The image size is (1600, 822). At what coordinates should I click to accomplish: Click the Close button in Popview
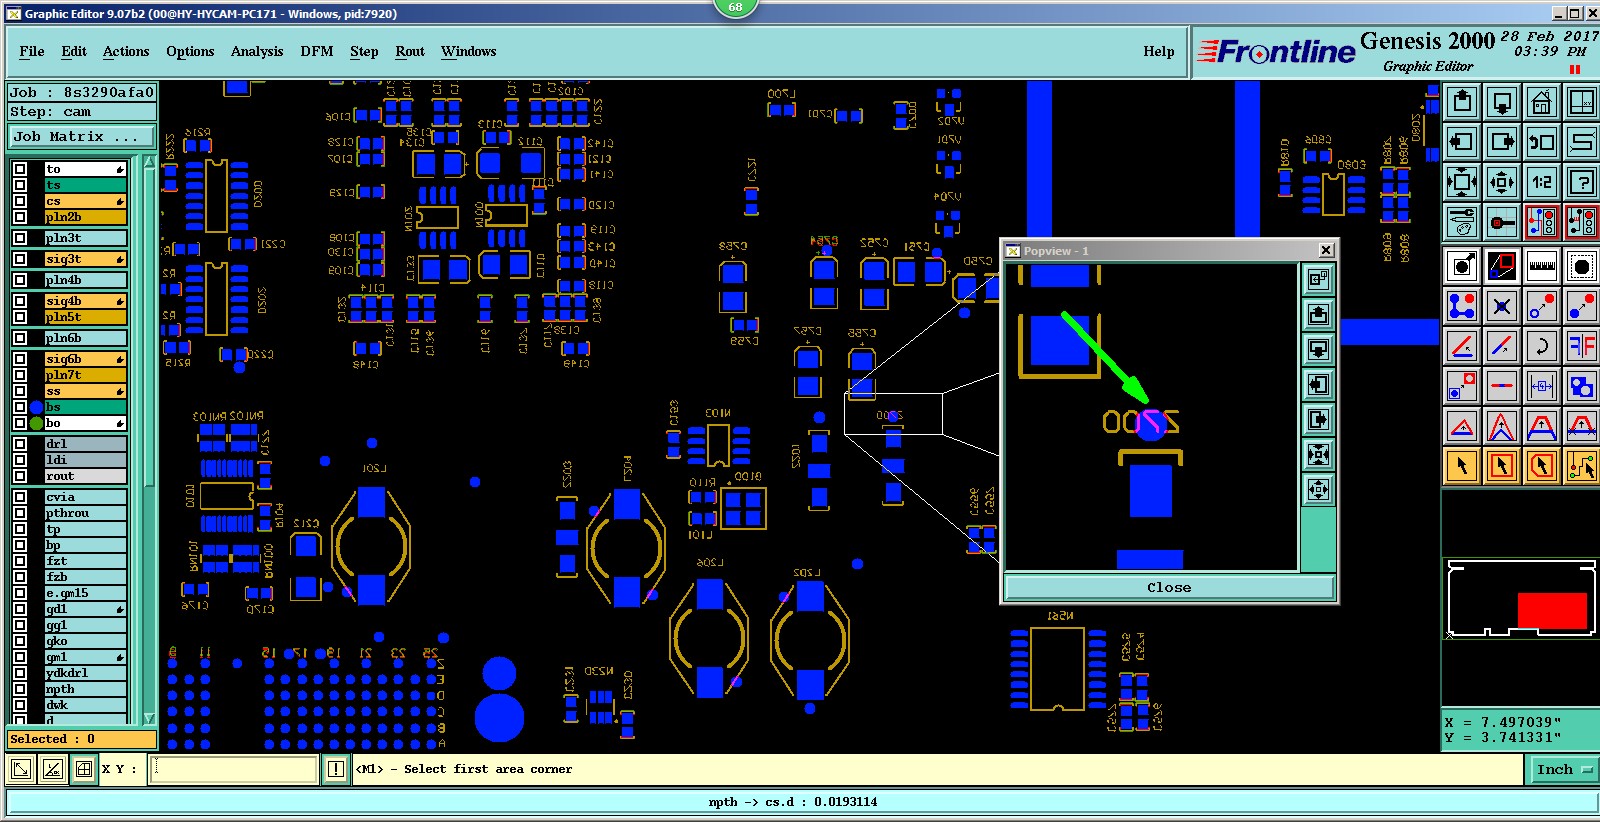click(x=1169, y=587)
